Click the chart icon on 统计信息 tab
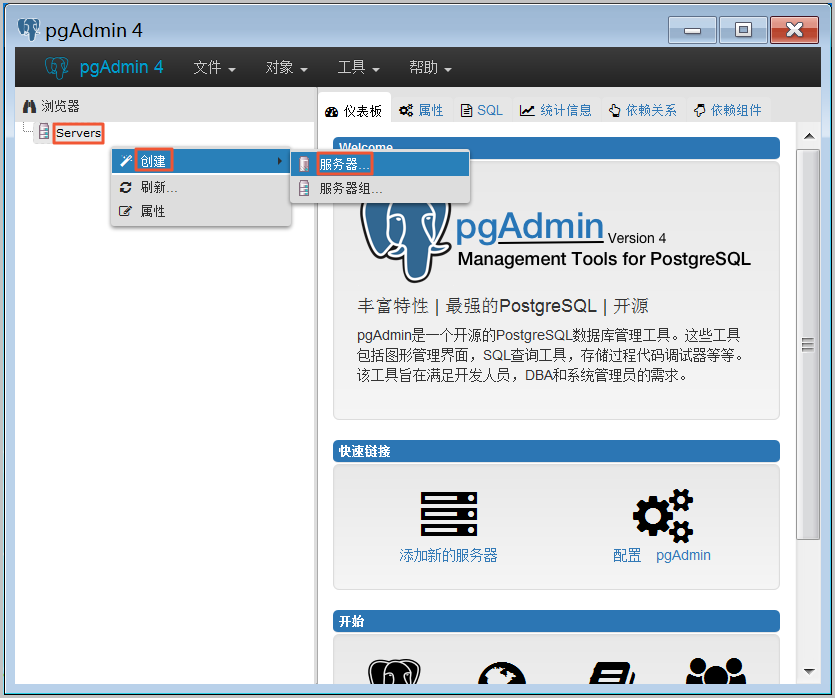This screenshot has height=698, width=835. click(x=527, y=111)
